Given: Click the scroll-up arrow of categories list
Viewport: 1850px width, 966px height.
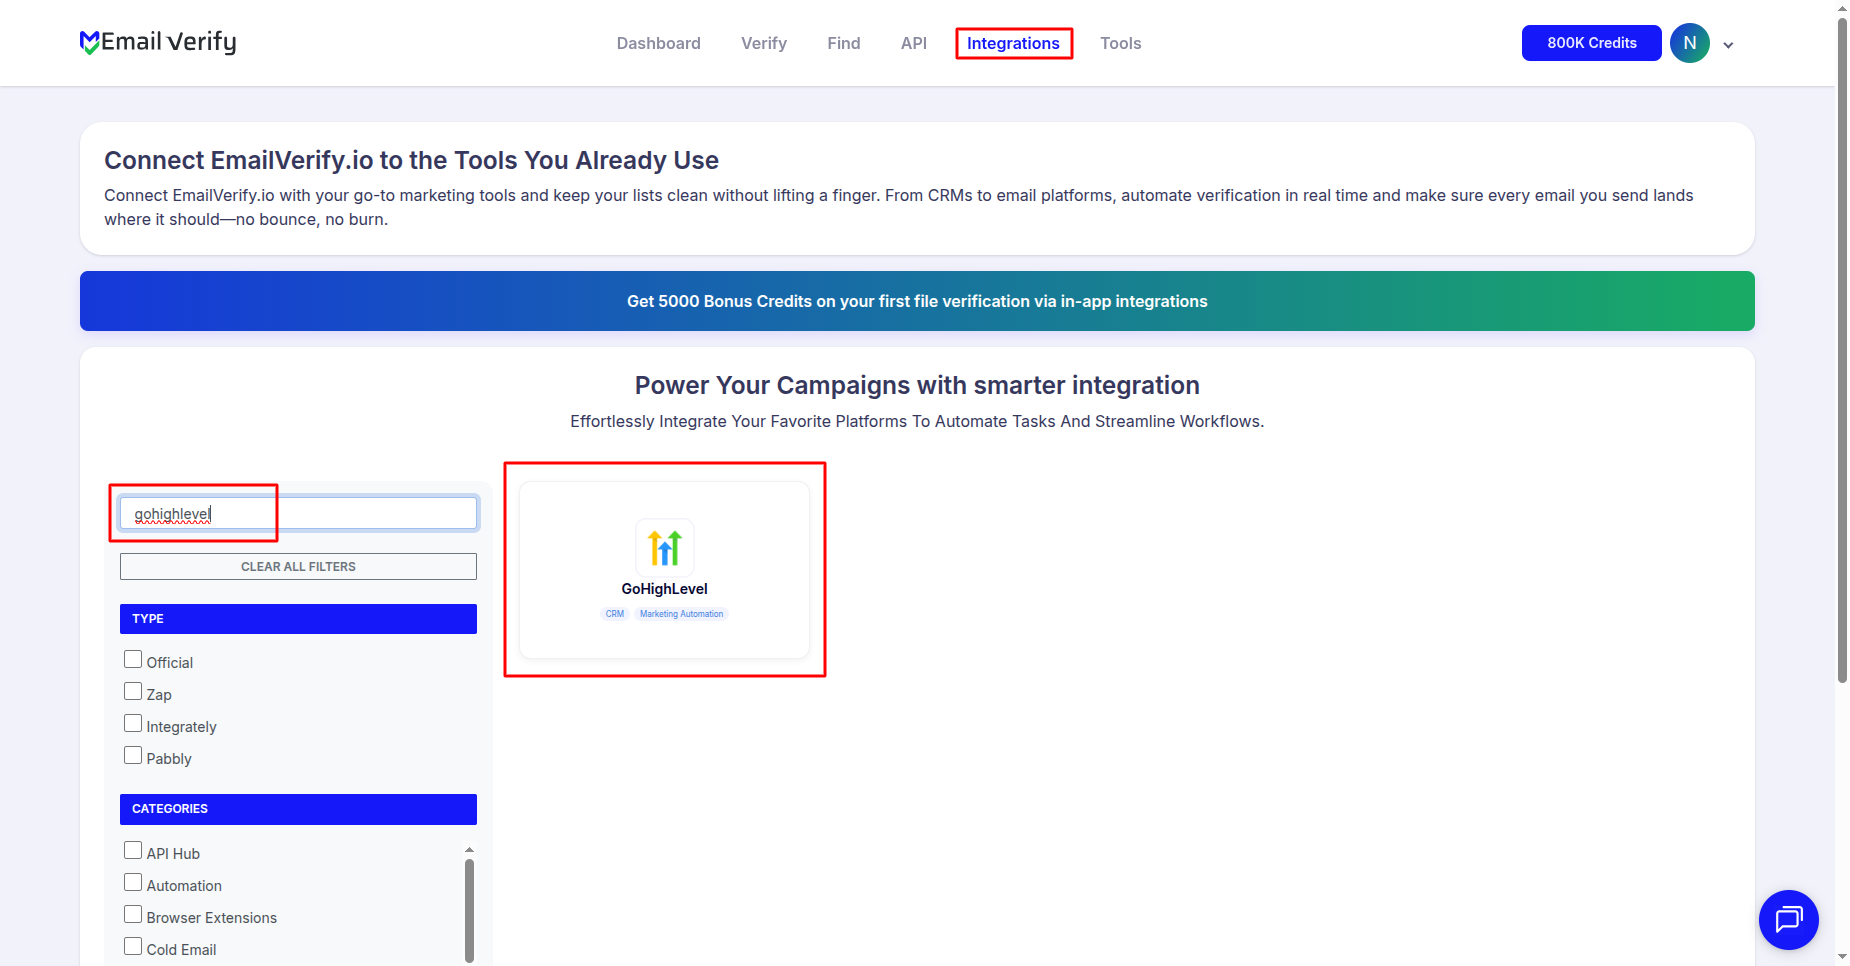Looking at the screenshot, I should pyautogui.click(x=469, y=850).
